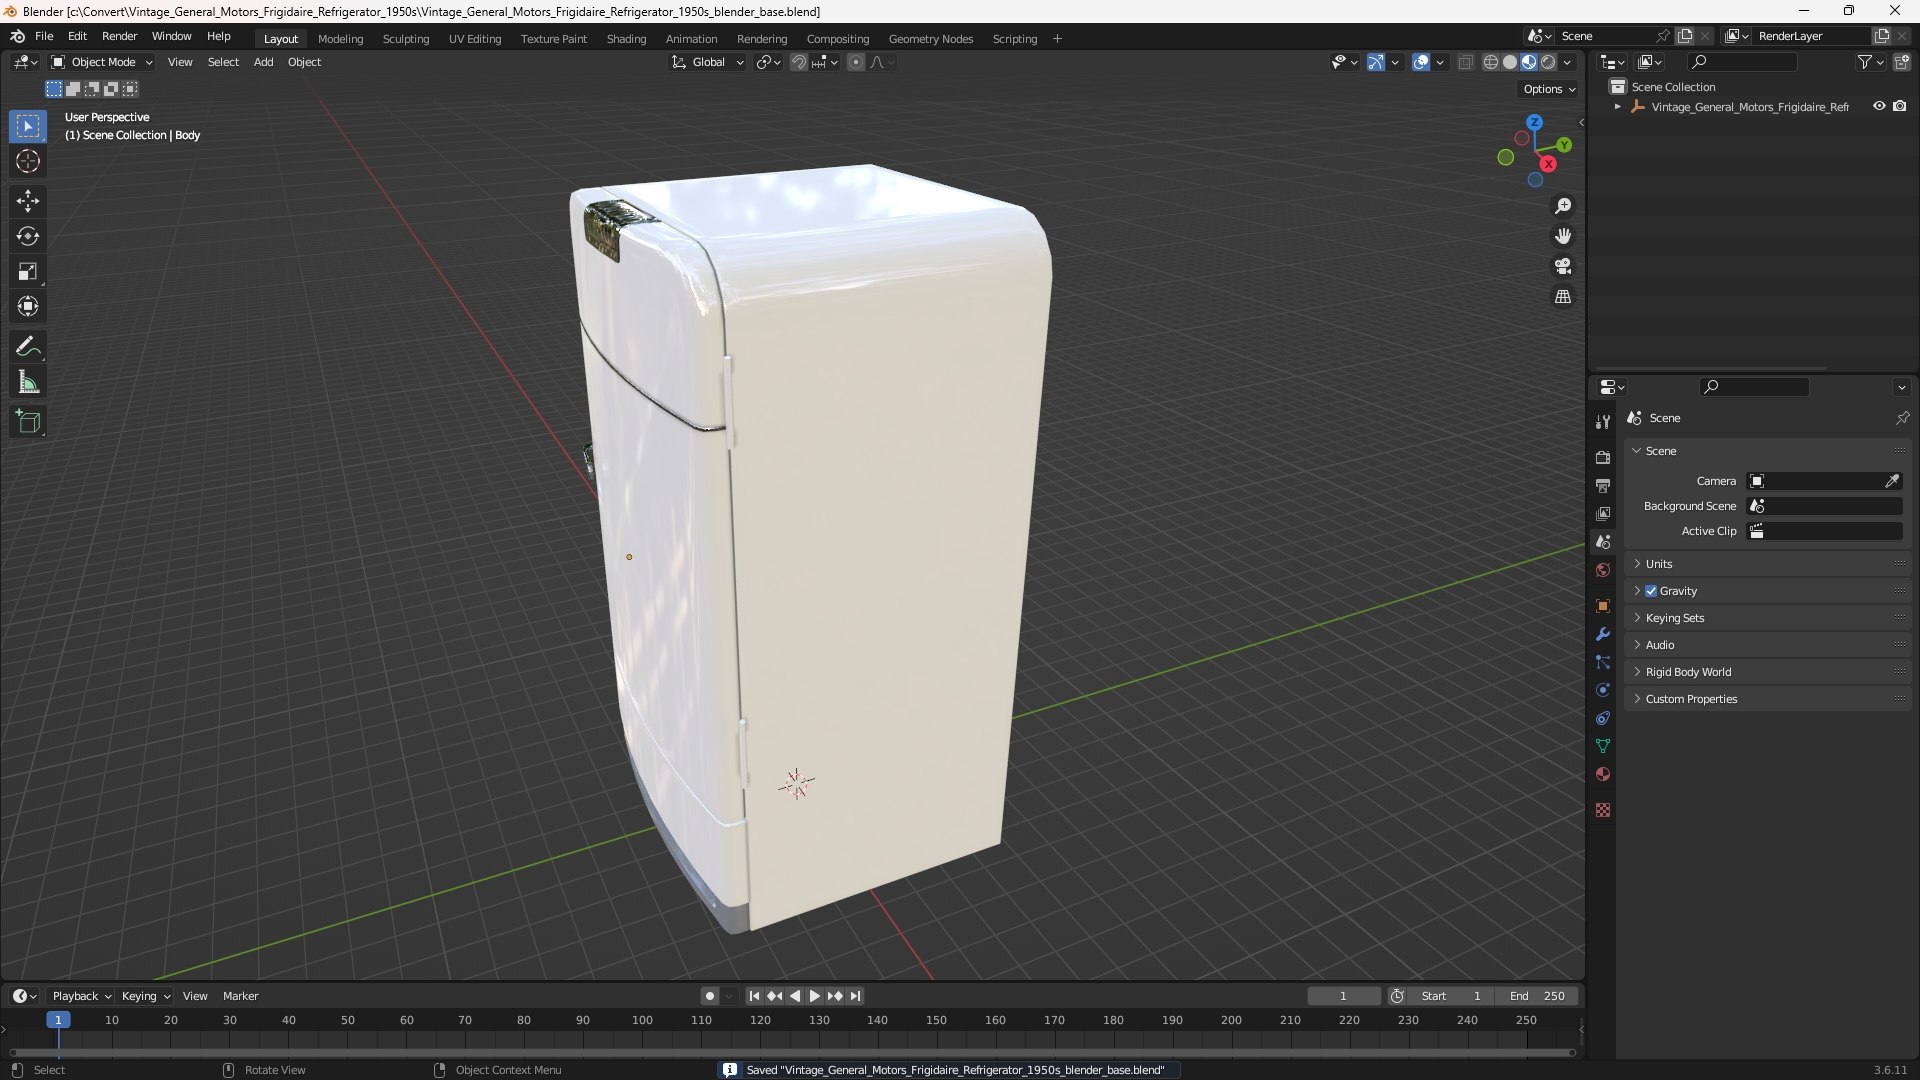Open the Render properties tab

pyautogui.click(x=1603, y=457)
